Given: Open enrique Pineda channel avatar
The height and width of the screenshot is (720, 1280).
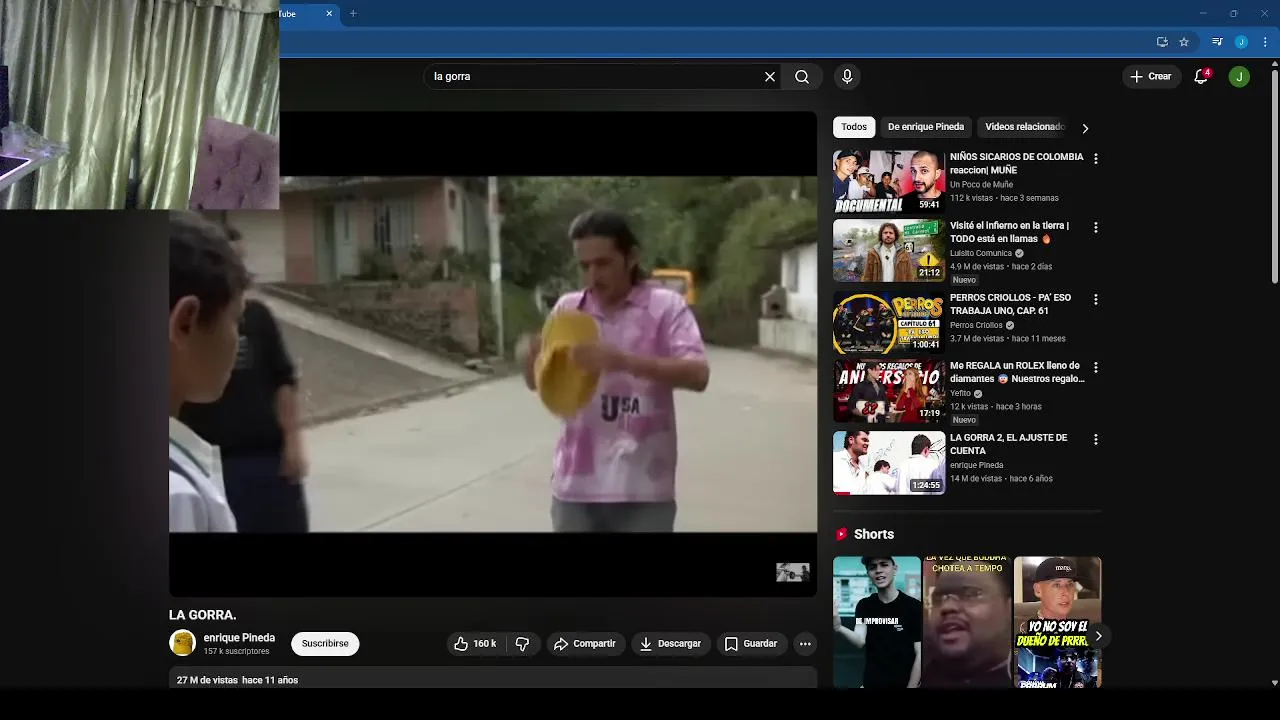Looking at the screenshot, I should click(182, 643).
